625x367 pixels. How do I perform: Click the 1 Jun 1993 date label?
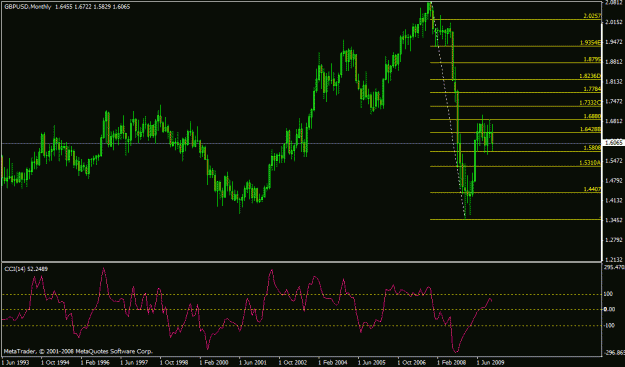pyautogui.click(x=15, y=363)
